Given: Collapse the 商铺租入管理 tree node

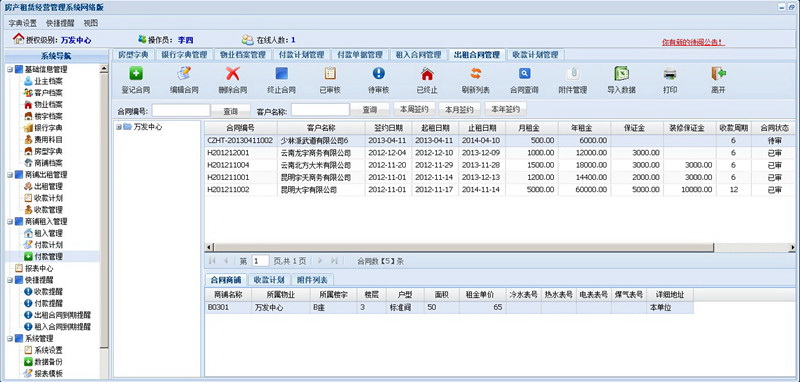Looking at the screenshot, I should (10, 221).
